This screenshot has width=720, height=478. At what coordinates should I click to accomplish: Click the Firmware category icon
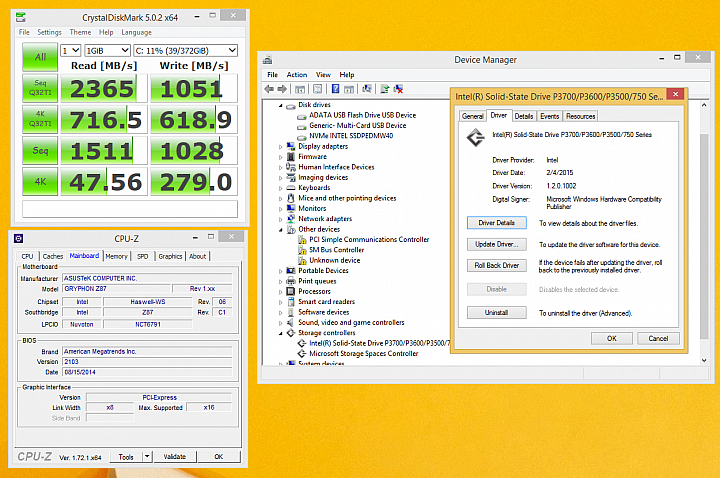[291, 157]
